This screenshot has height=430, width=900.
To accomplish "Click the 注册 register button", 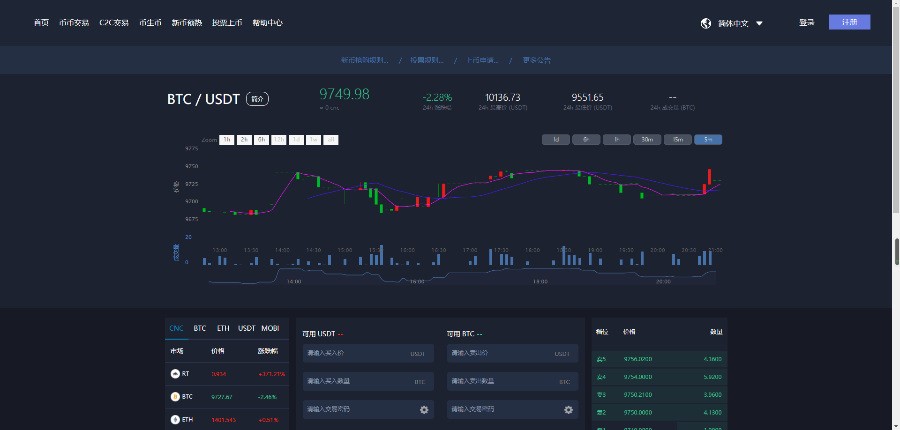I will click(849, 22).
